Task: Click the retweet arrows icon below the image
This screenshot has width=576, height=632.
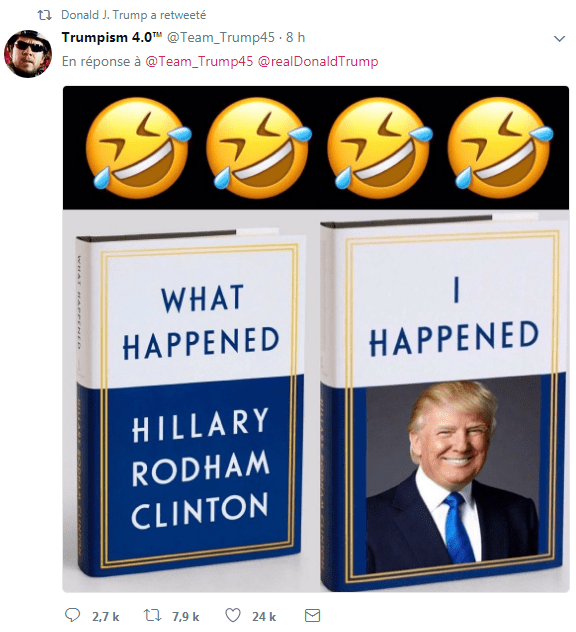Action: click(152, 615)
